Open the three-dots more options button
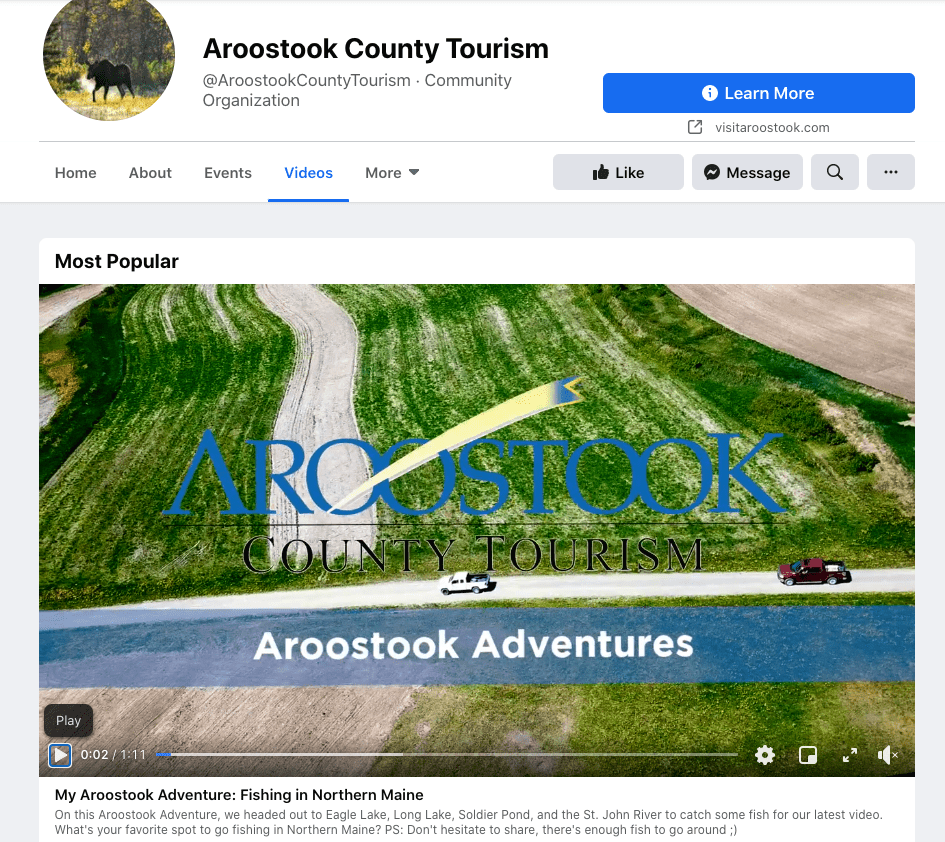Viewport: 945px width, 842px height. point(891,172)
